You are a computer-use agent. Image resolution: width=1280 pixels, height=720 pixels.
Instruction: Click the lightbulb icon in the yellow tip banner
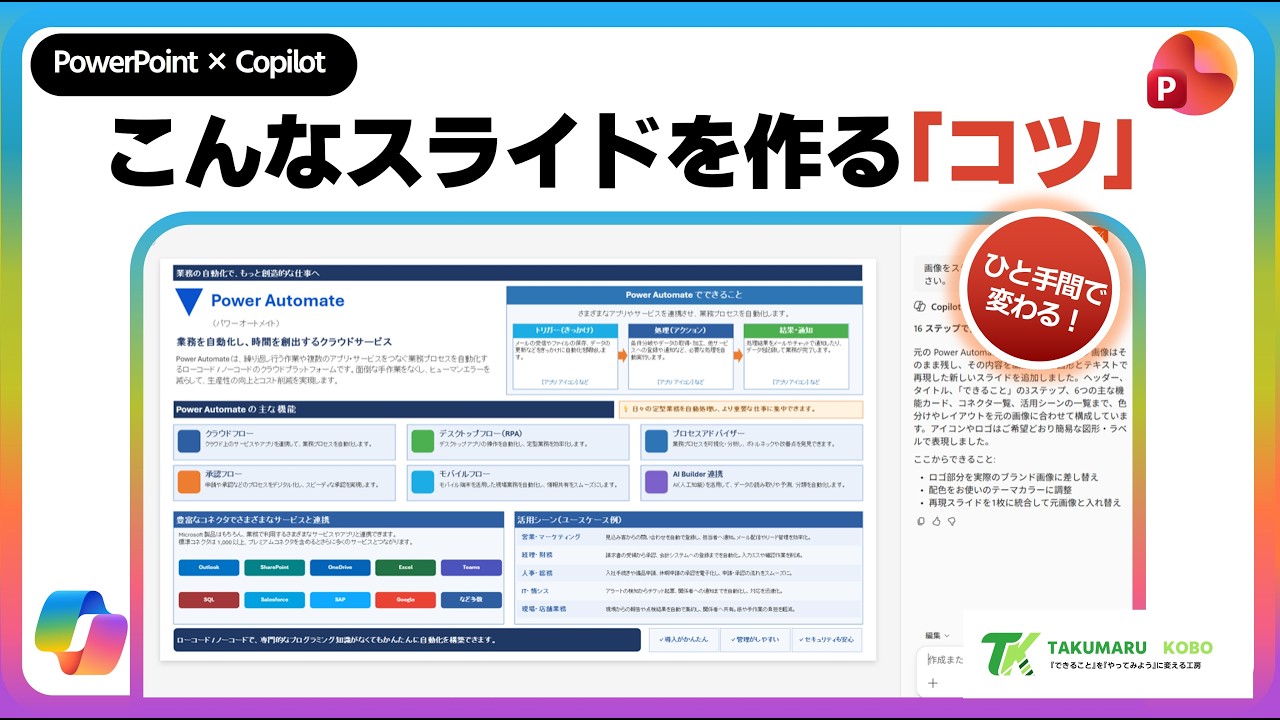(x=625, y=409)
